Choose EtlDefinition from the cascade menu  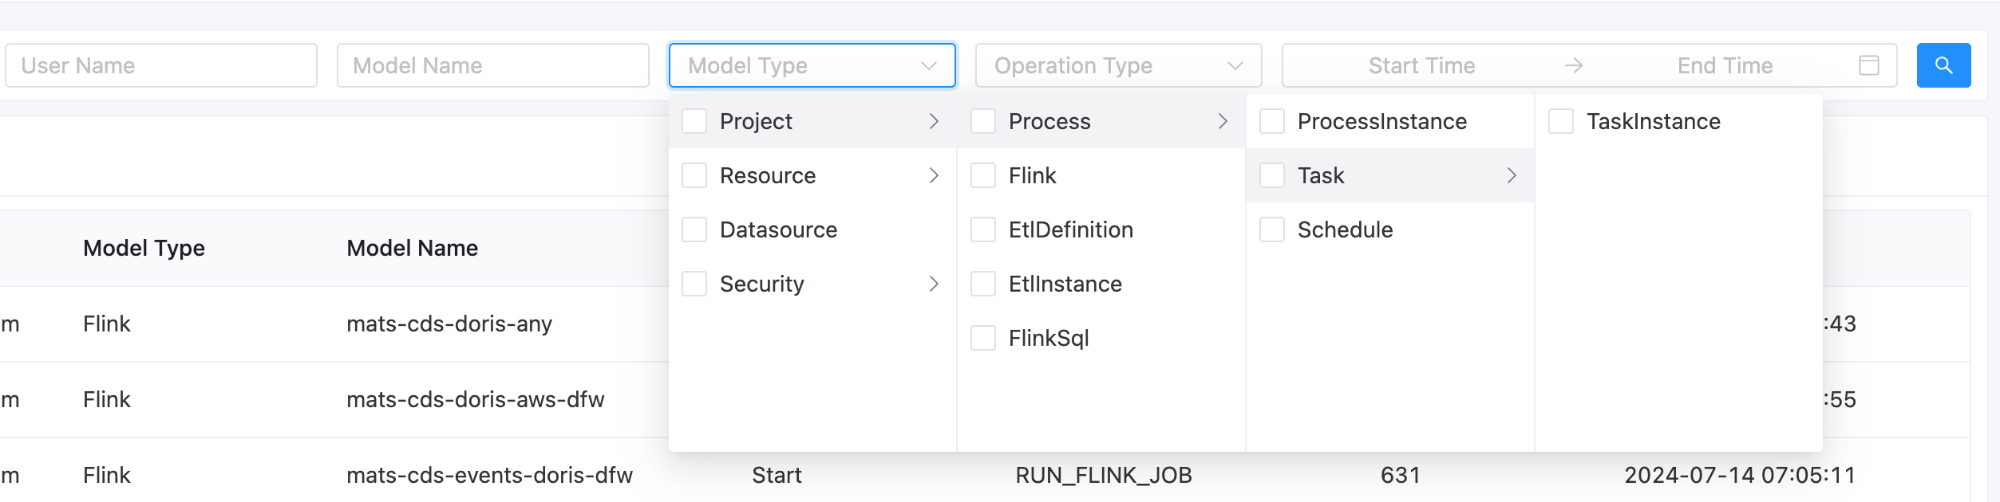pos(1070,230)
